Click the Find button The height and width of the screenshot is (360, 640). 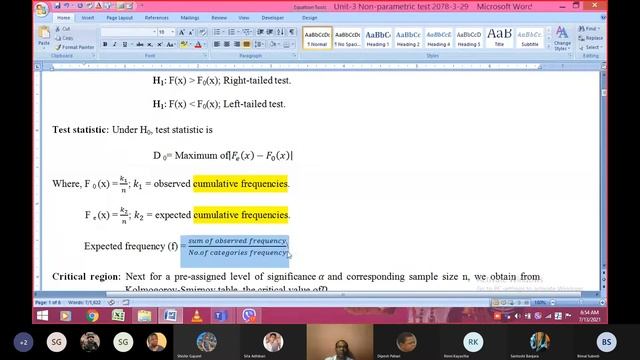tap(589, 29)
